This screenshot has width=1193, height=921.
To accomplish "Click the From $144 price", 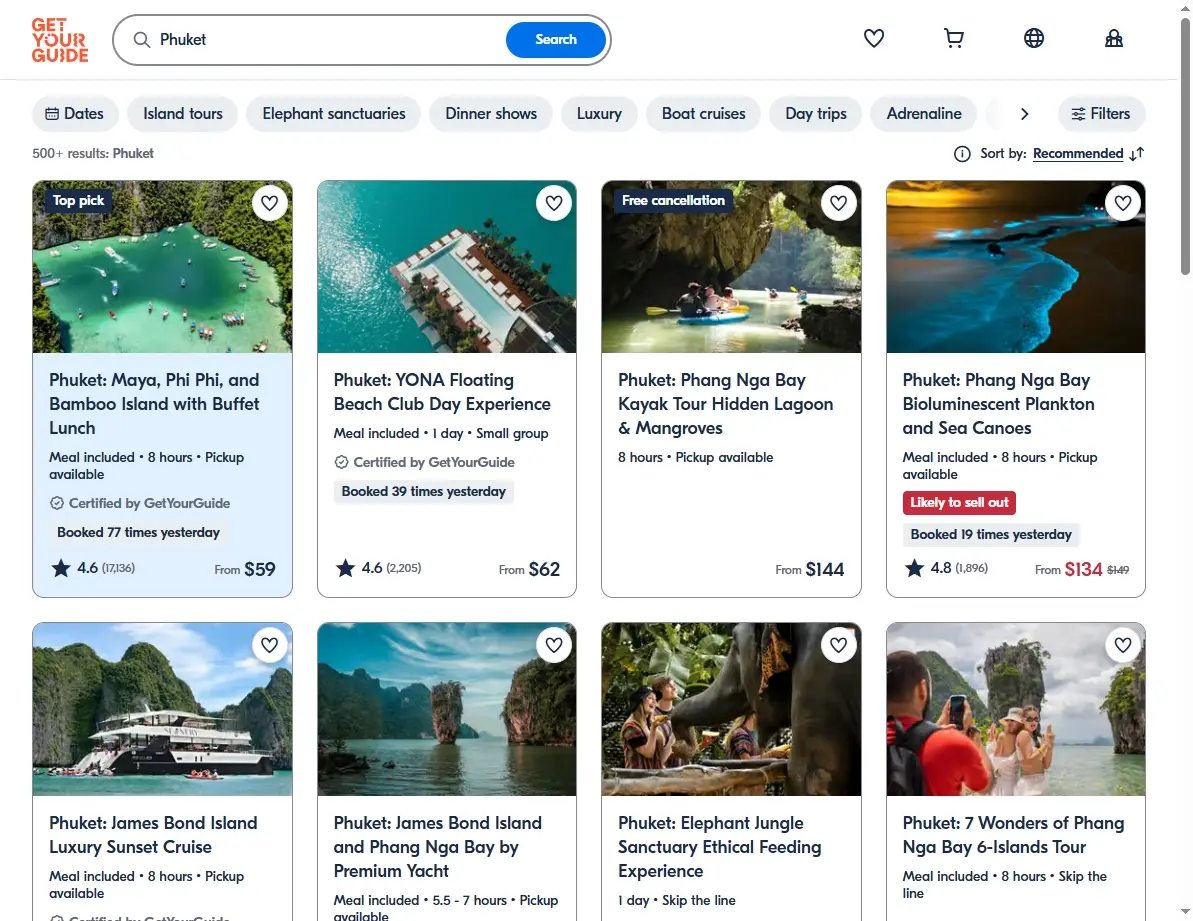I will (x=810, y=570).
